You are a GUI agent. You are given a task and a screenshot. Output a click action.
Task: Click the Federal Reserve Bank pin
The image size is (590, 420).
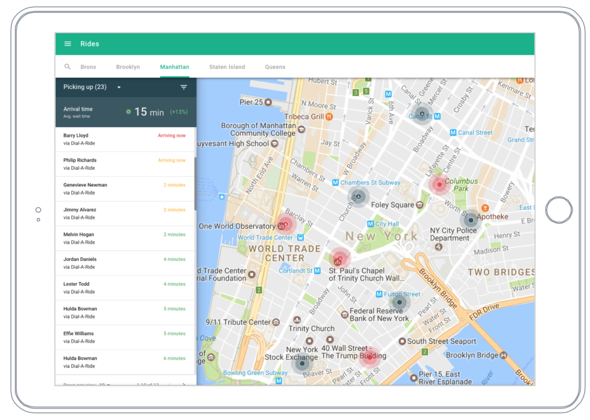click(344, 314)
